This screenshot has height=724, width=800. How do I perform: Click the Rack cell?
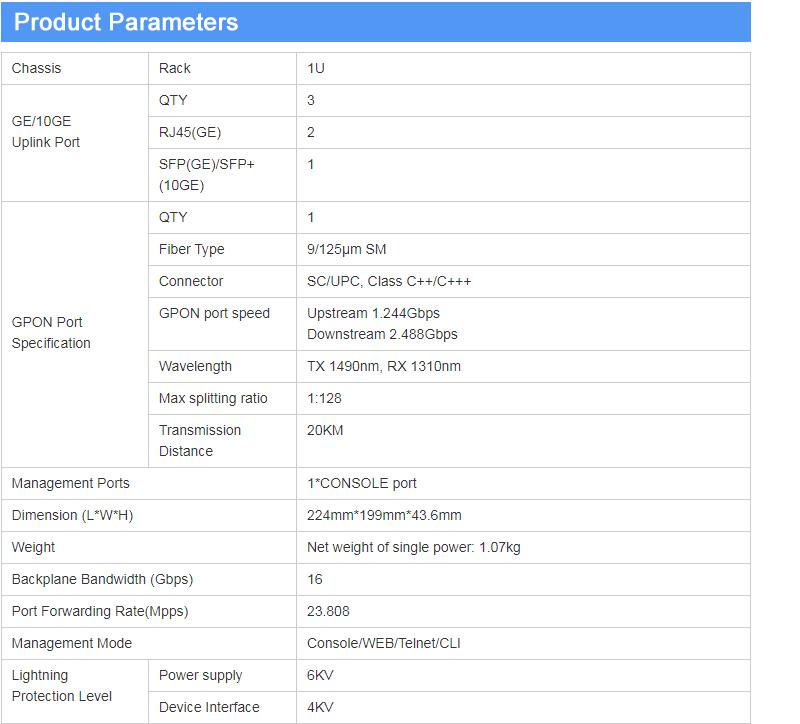pos(175,68)
